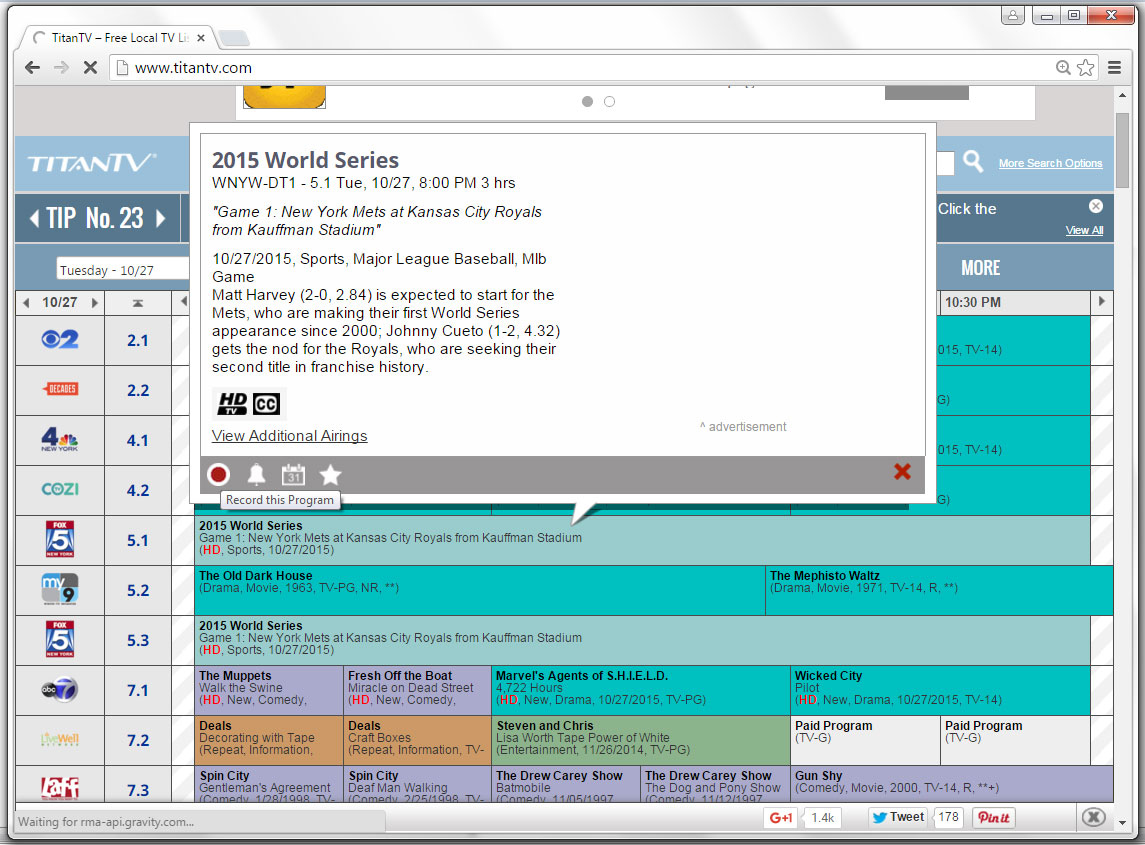Go to next tip arrow
The height and width of the screenshot is (845, 1145).
click(161, 218)
